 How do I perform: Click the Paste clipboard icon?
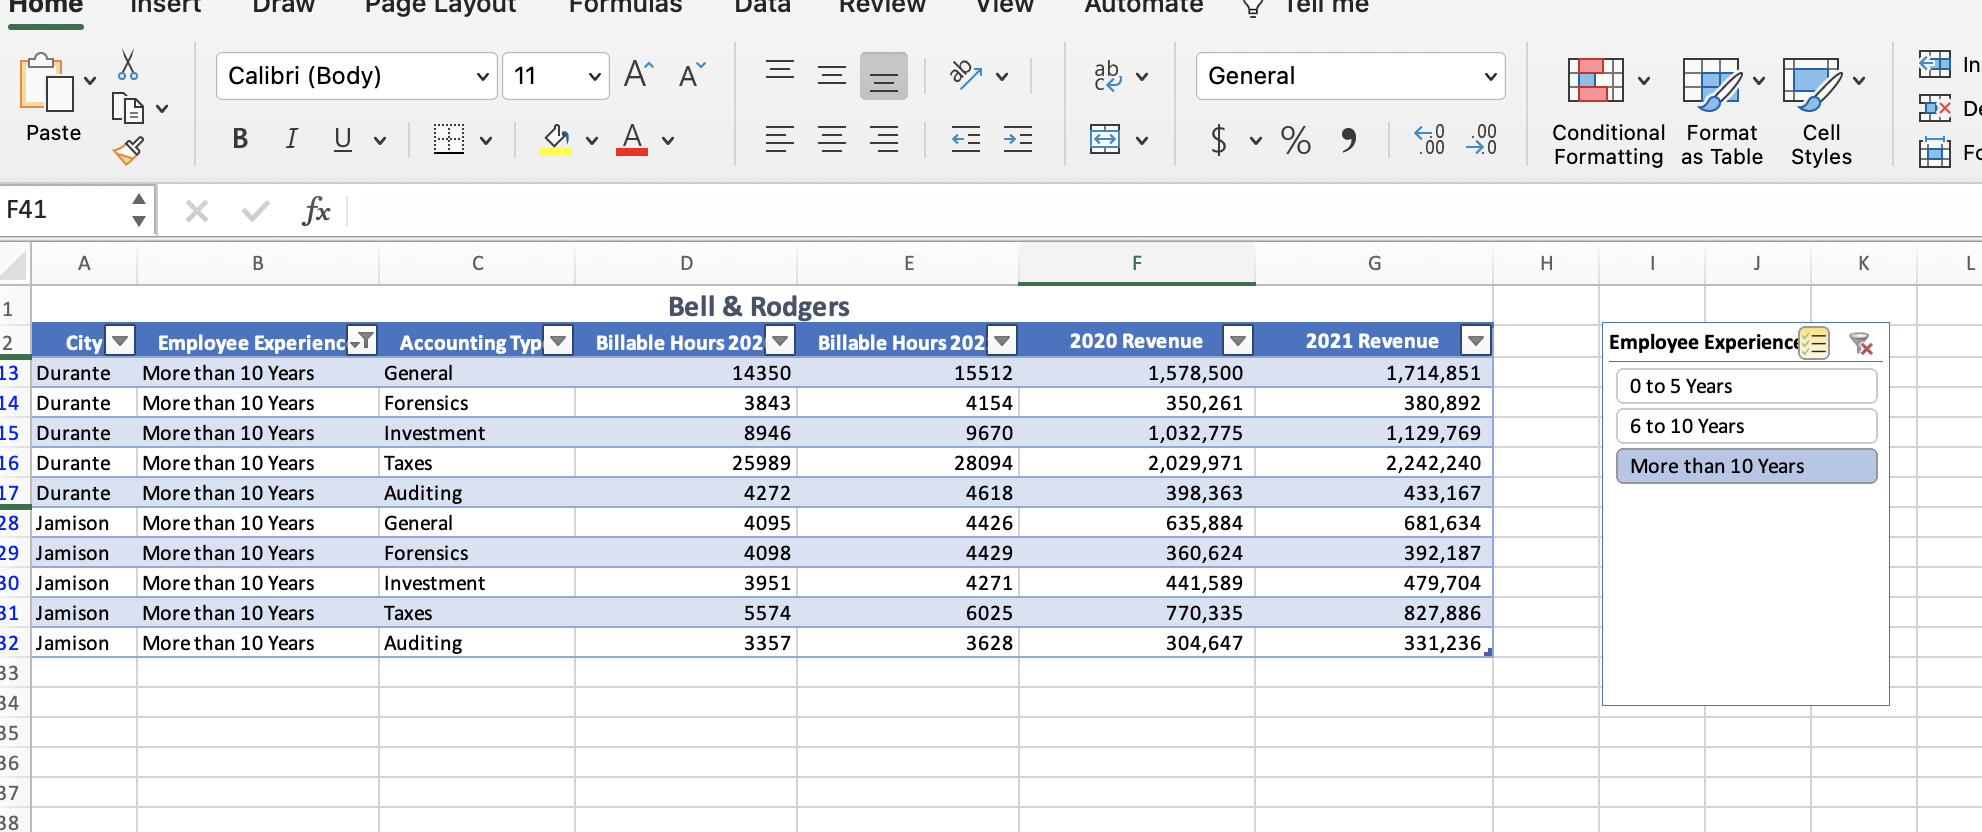pos(46,82)
